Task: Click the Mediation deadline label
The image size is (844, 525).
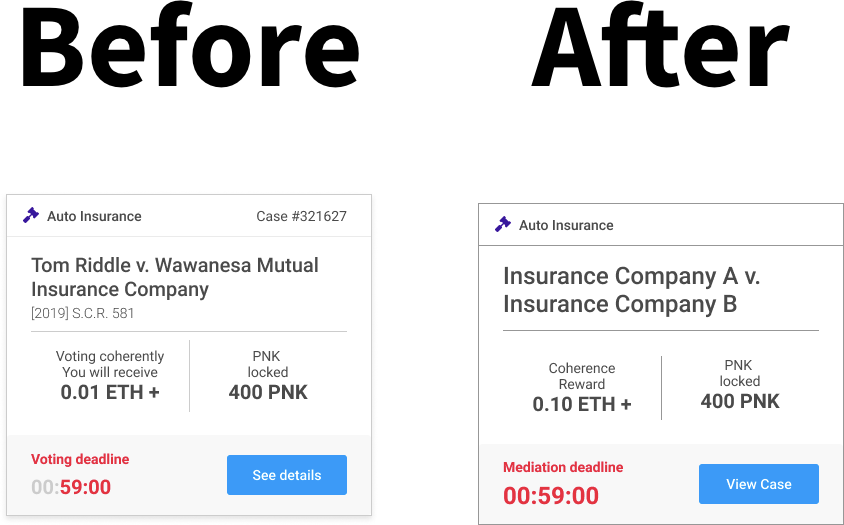Action: (x=563, y=467)
